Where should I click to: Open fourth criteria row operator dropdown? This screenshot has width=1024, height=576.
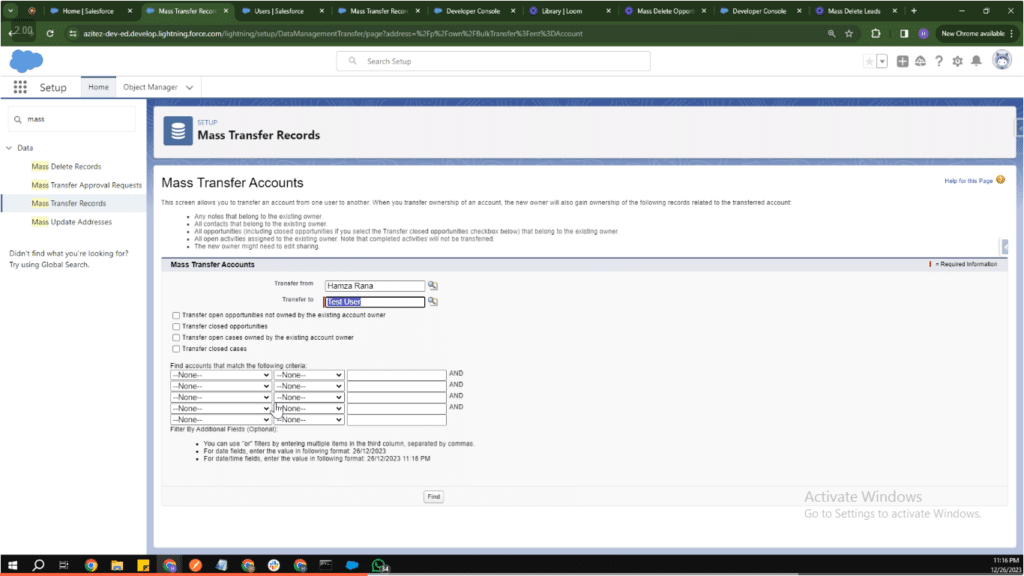[x=309, y=408]
